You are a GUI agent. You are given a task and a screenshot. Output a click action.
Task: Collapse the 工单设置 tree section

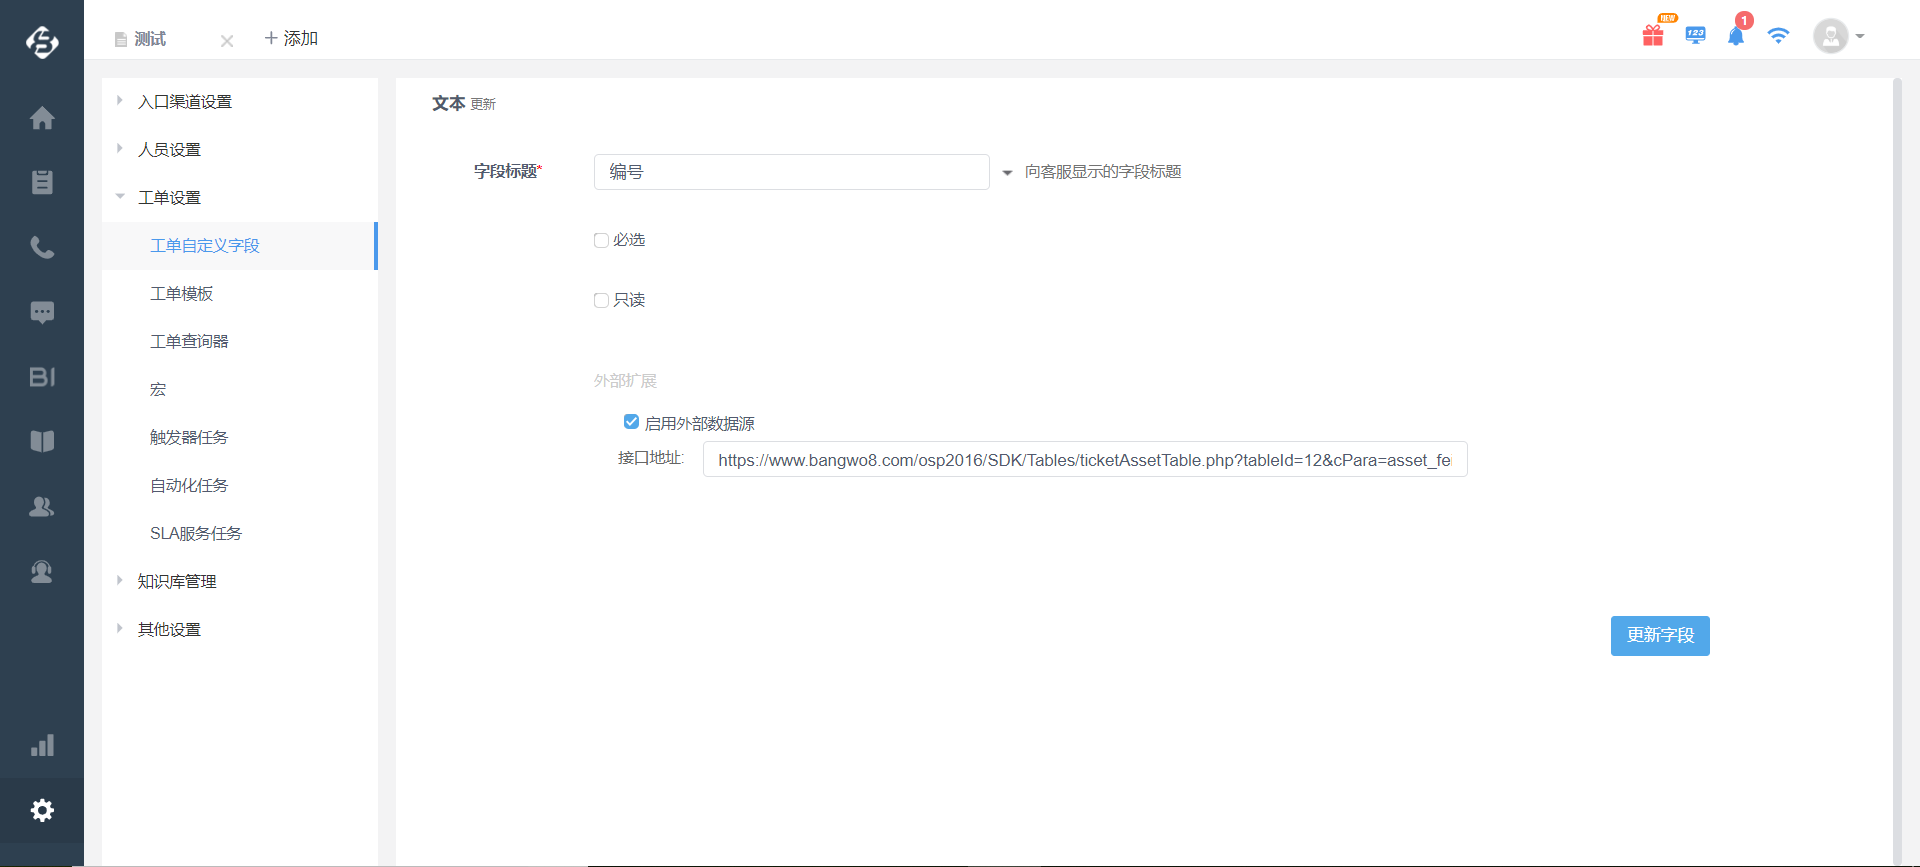click(120, 197)
